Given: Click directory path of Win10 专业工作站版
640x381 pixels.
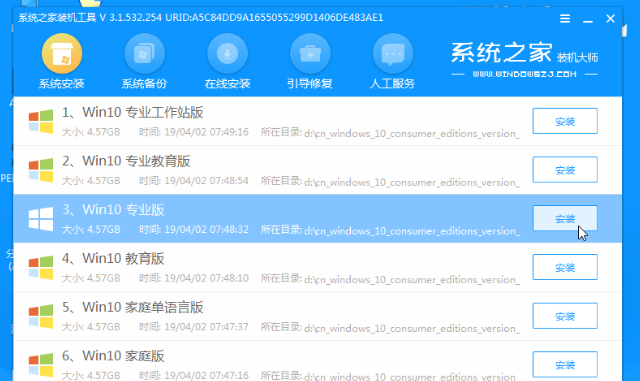Looking at the screenshot, I should [412, 134].
